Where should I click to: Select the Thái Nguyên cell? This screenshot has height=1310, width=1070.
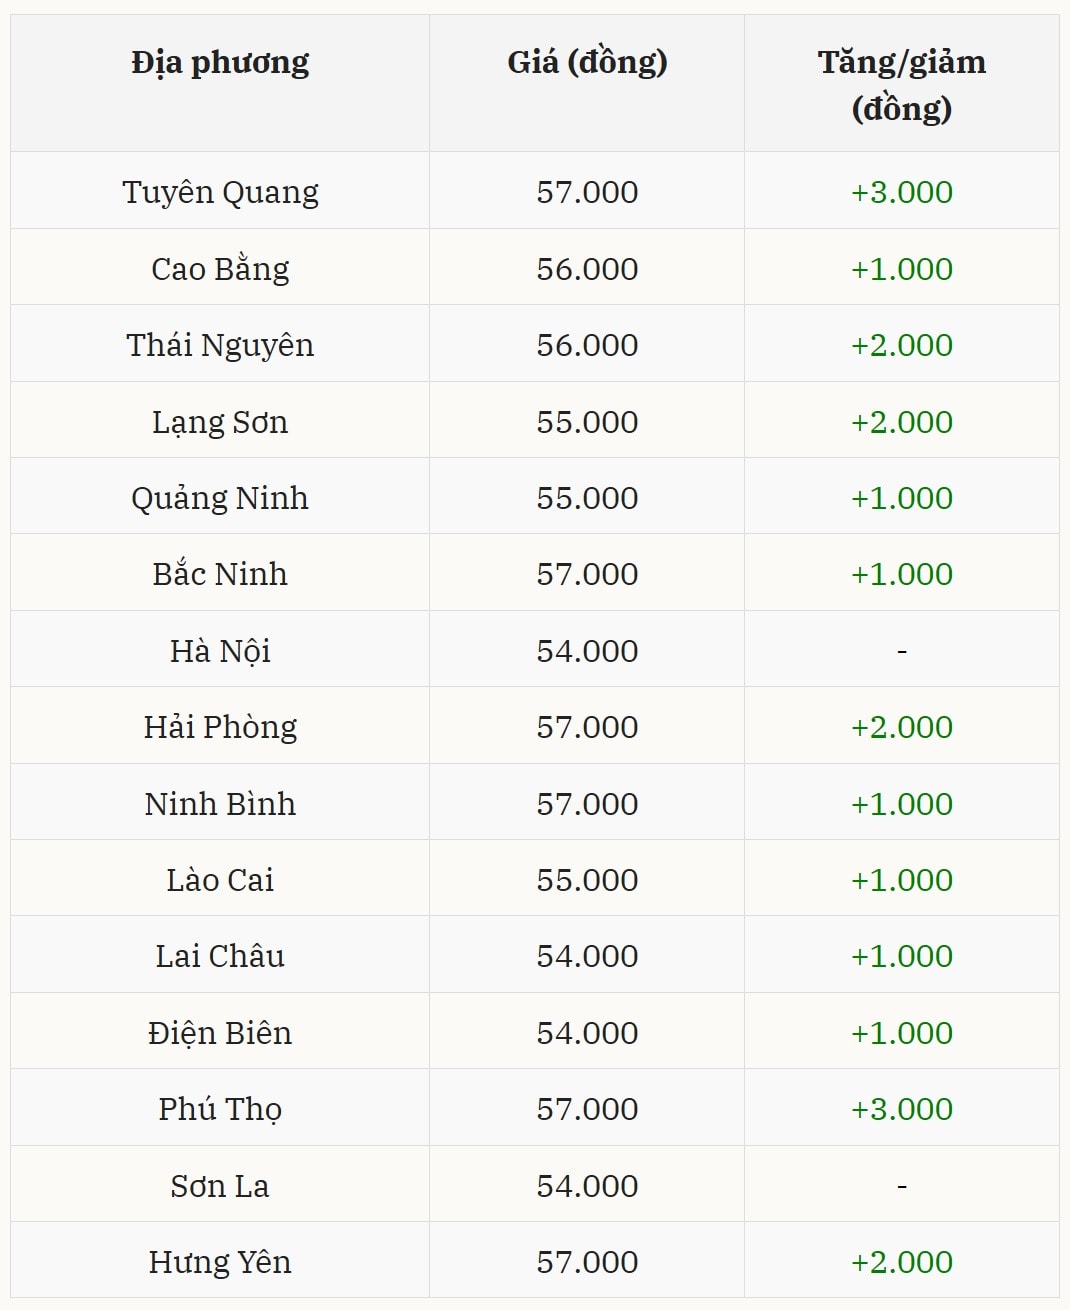(x=220, y=345)
